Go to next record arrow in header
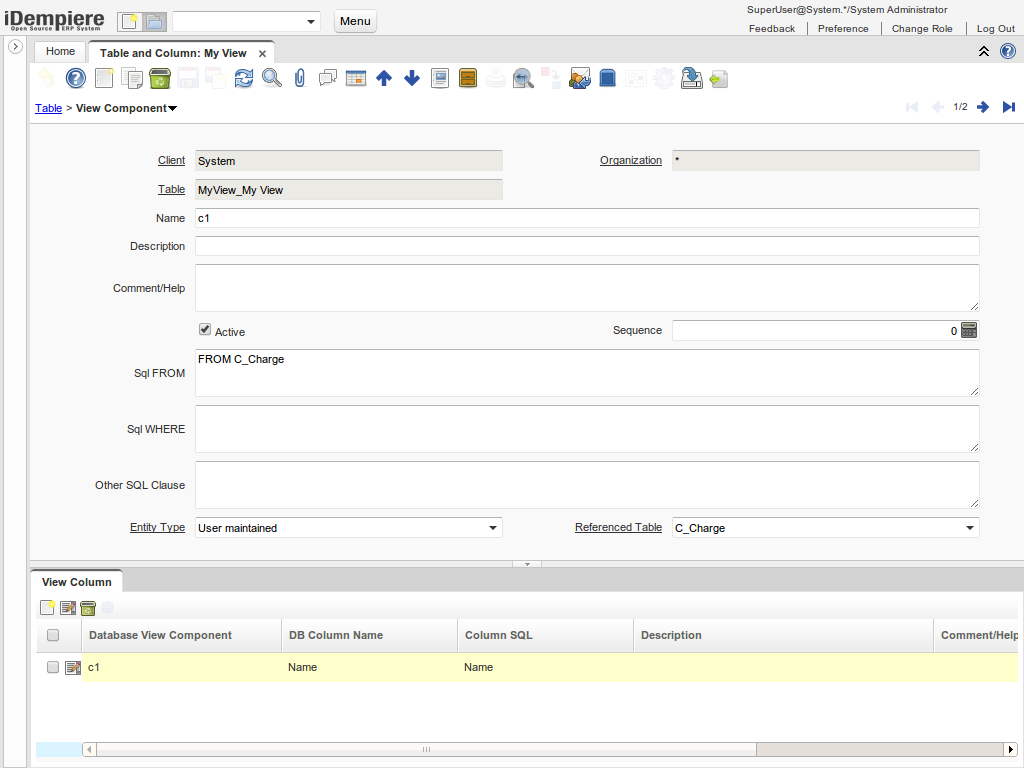This screenshot has height=768, width=1024. 983,107
